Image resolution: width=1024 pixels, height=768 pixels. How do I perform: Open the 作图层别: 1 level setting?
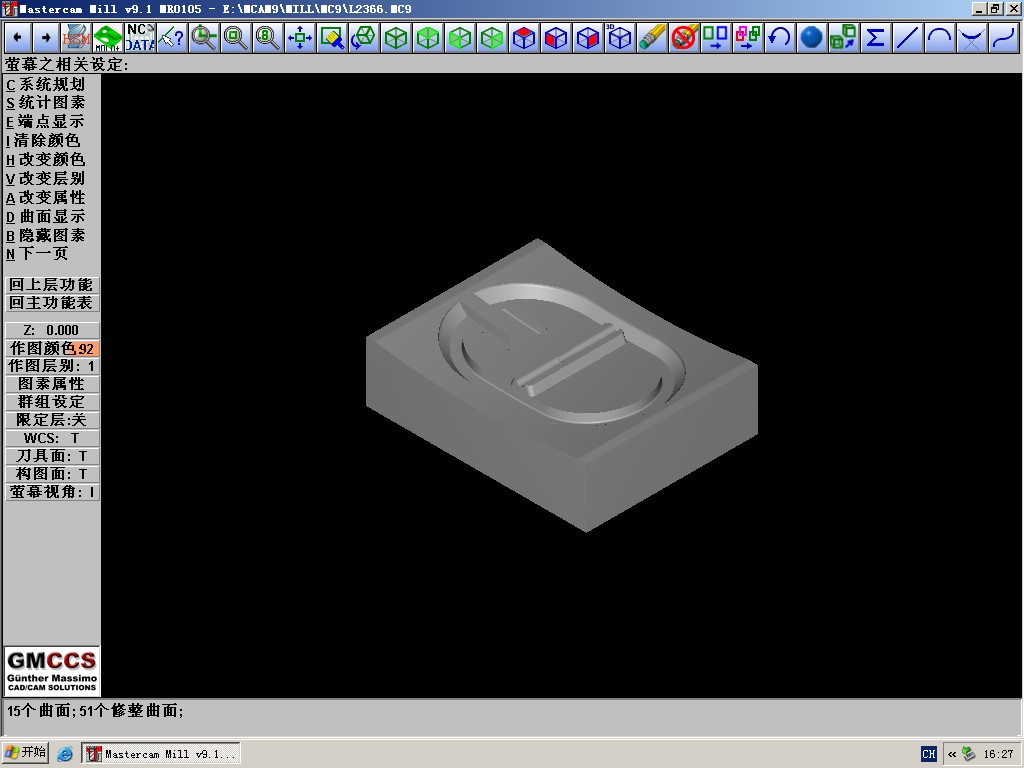click(52, 366)
